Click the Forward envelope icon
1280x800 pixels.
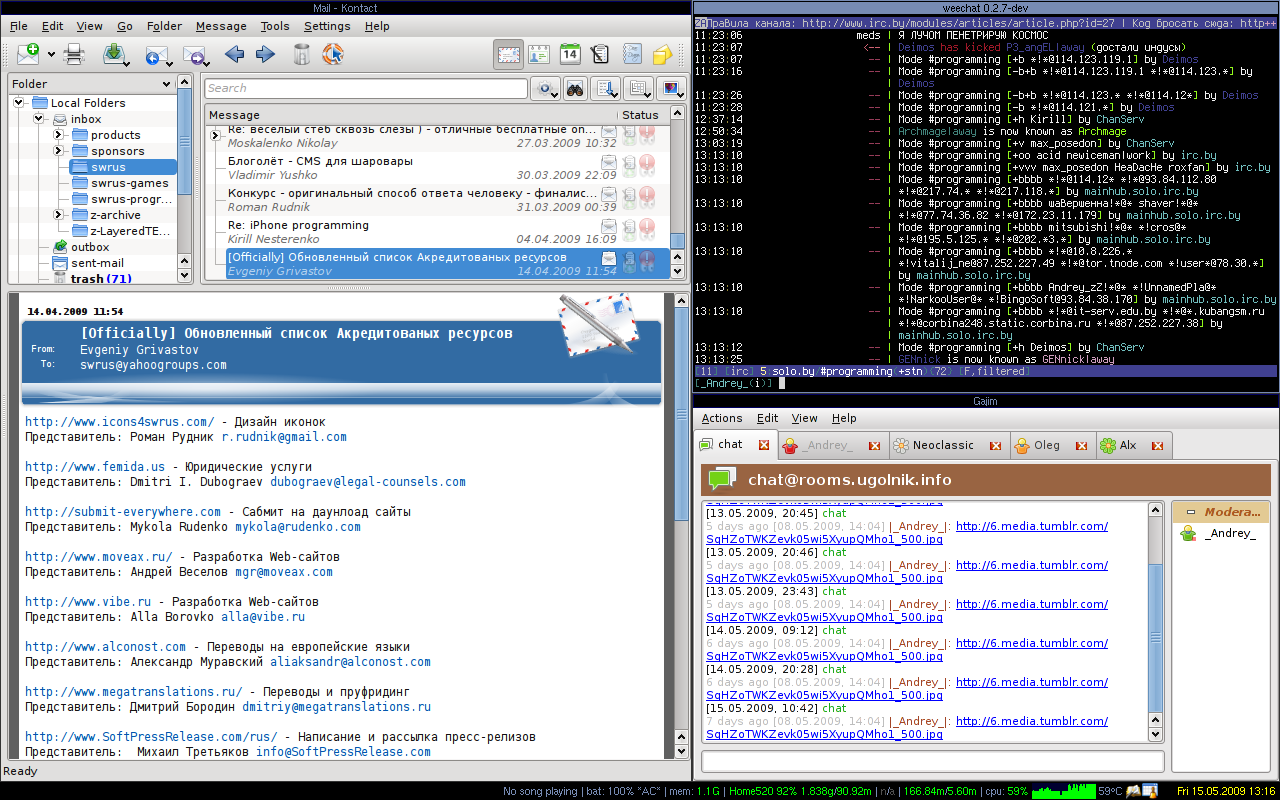[194, 55]
